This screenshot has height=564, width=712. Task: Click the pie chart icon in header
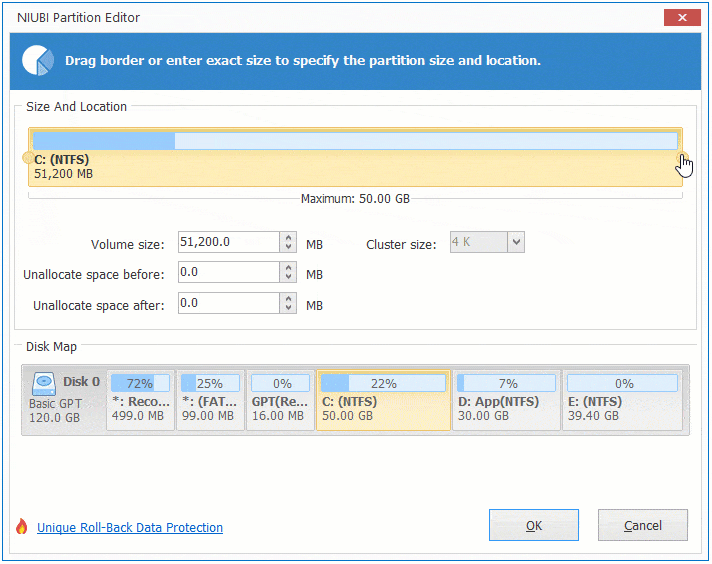point(39,61)
